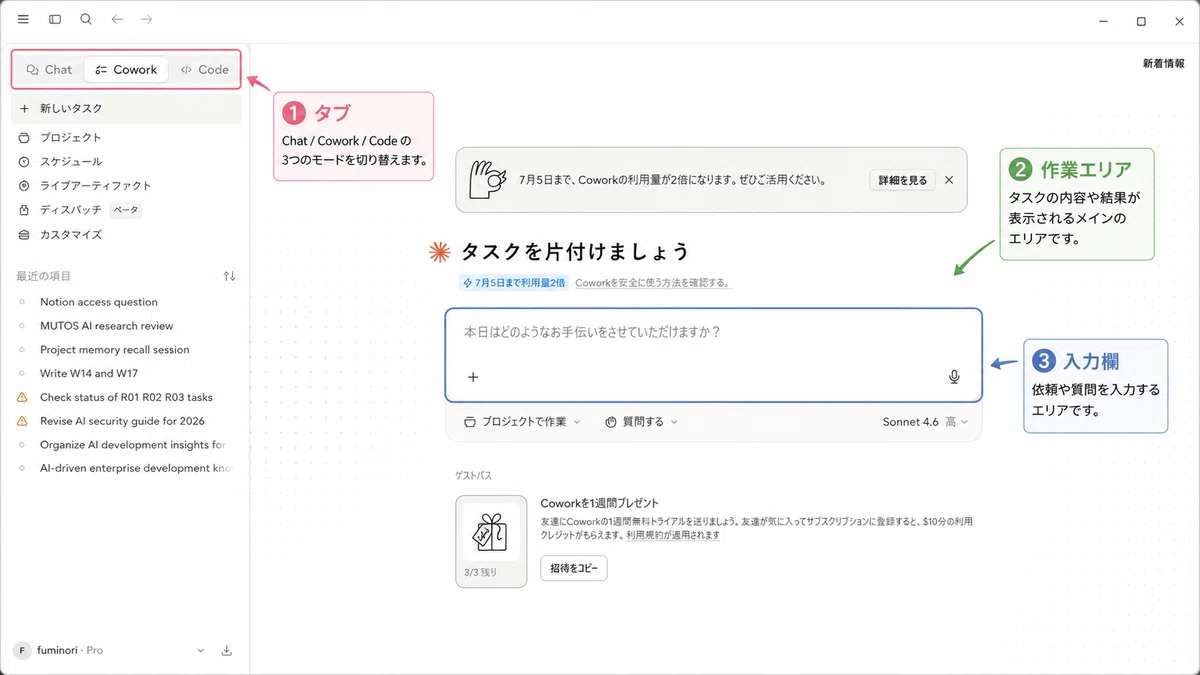The width and height of the screenshot is (1200, 675).
Task: Focus the task prompt input field
Action: click(714, 355)
